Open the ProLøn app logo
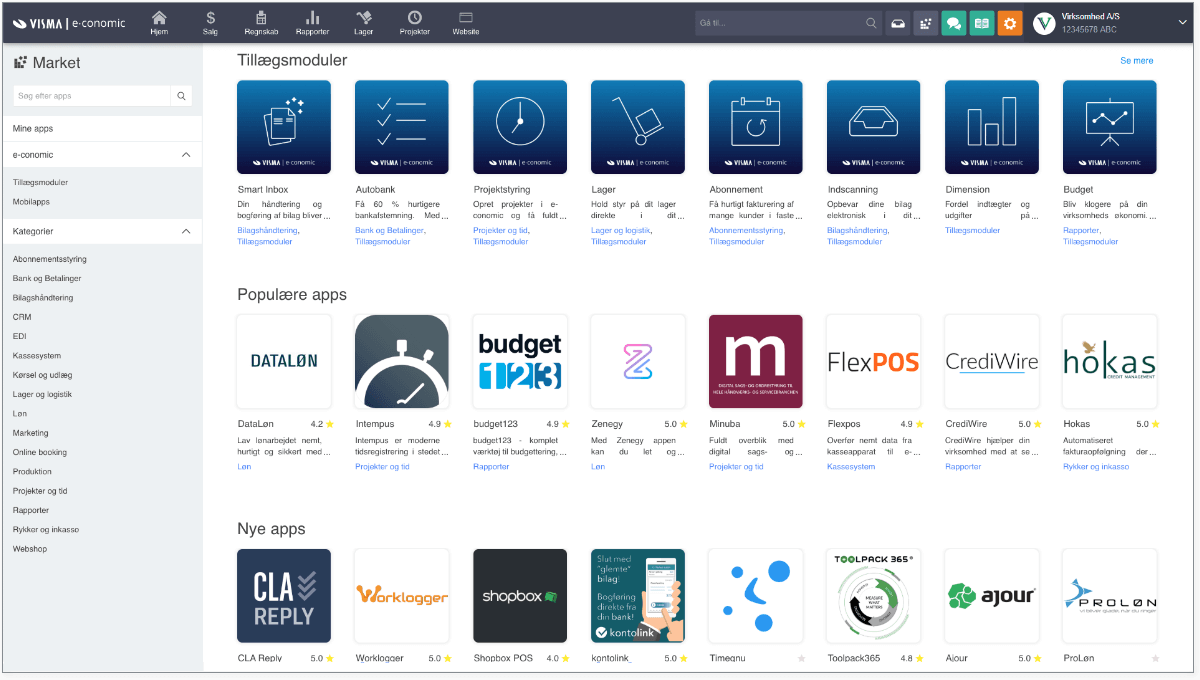Image resolution: width=1200 pixels, height=680 pixels. [x=1110, y=596]
